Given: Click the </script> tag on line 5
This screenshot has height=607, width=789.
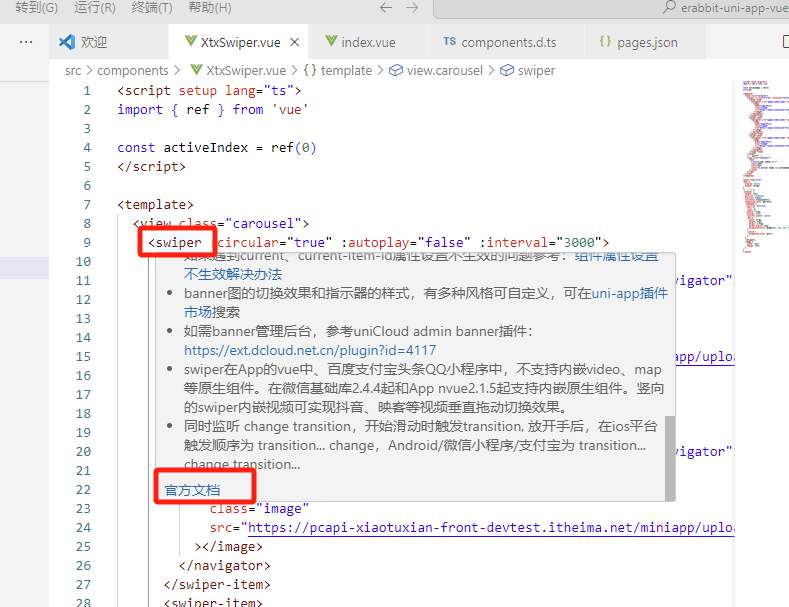Looking at the screenshot, I should 151,167.
